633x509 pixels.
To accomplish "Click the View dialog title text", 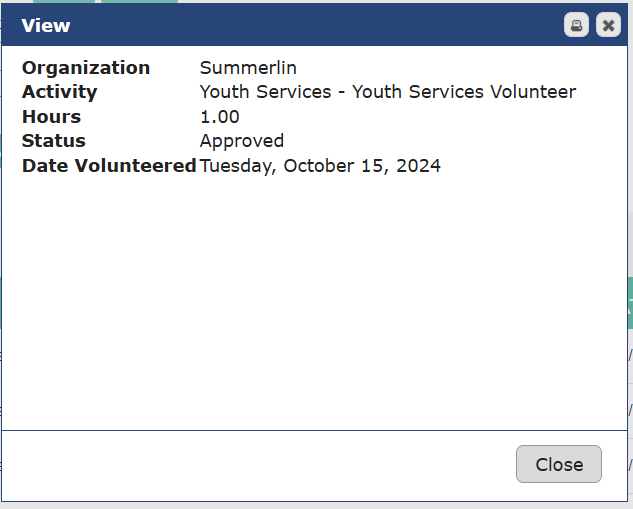I will click(x=46, y=25).
